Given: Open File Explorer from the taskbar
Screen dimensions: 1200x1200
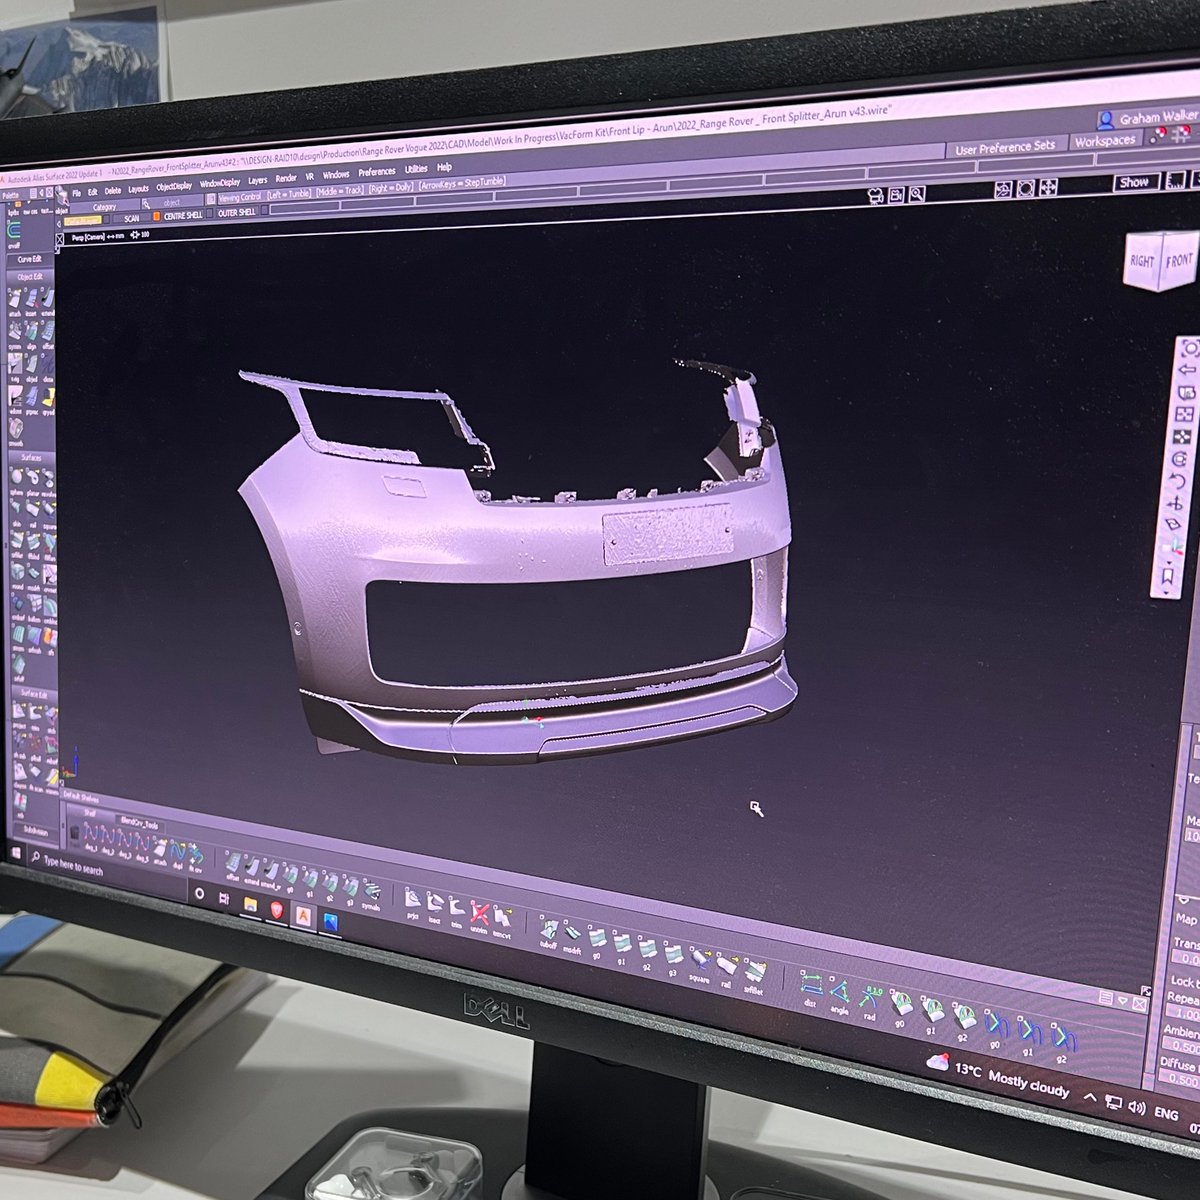Looking at the screenshot, I should coord(250,905).
